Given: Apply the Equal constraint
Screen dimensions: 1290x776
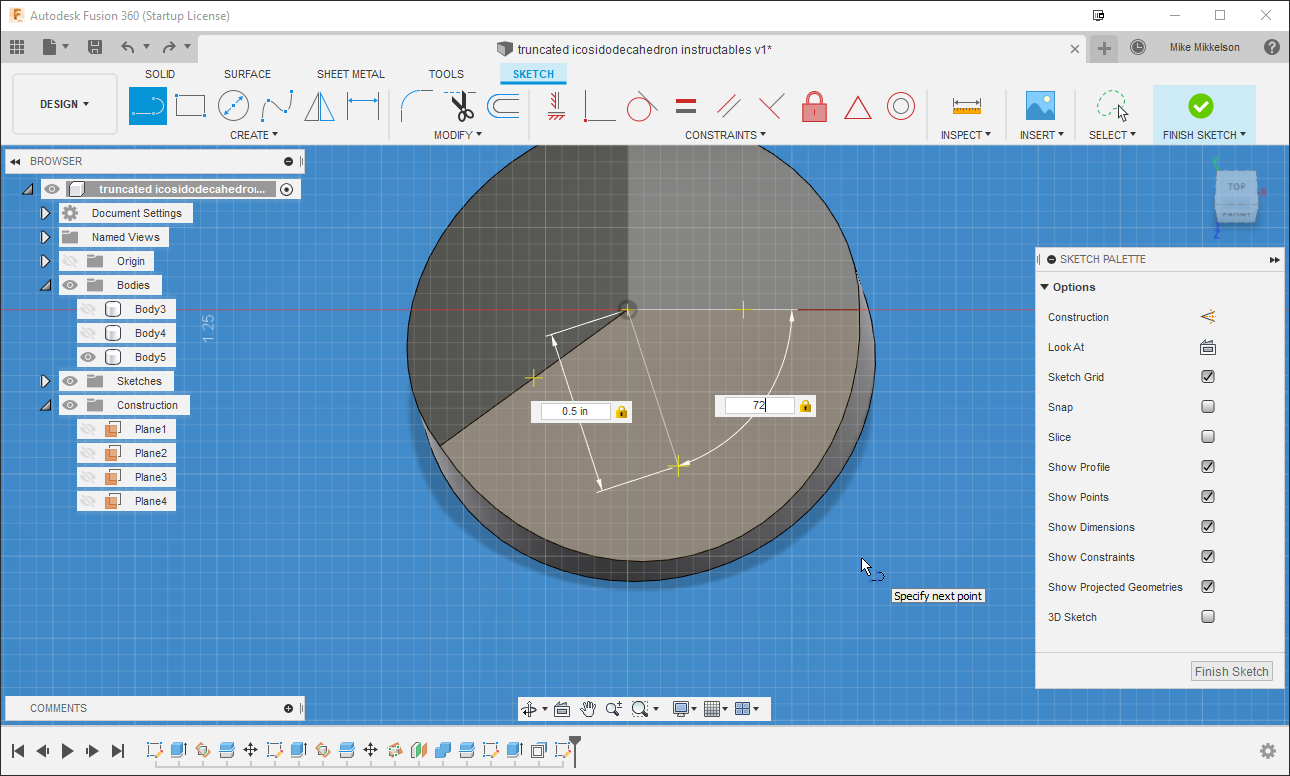Looking at the screenshot, I should point(684,105).
